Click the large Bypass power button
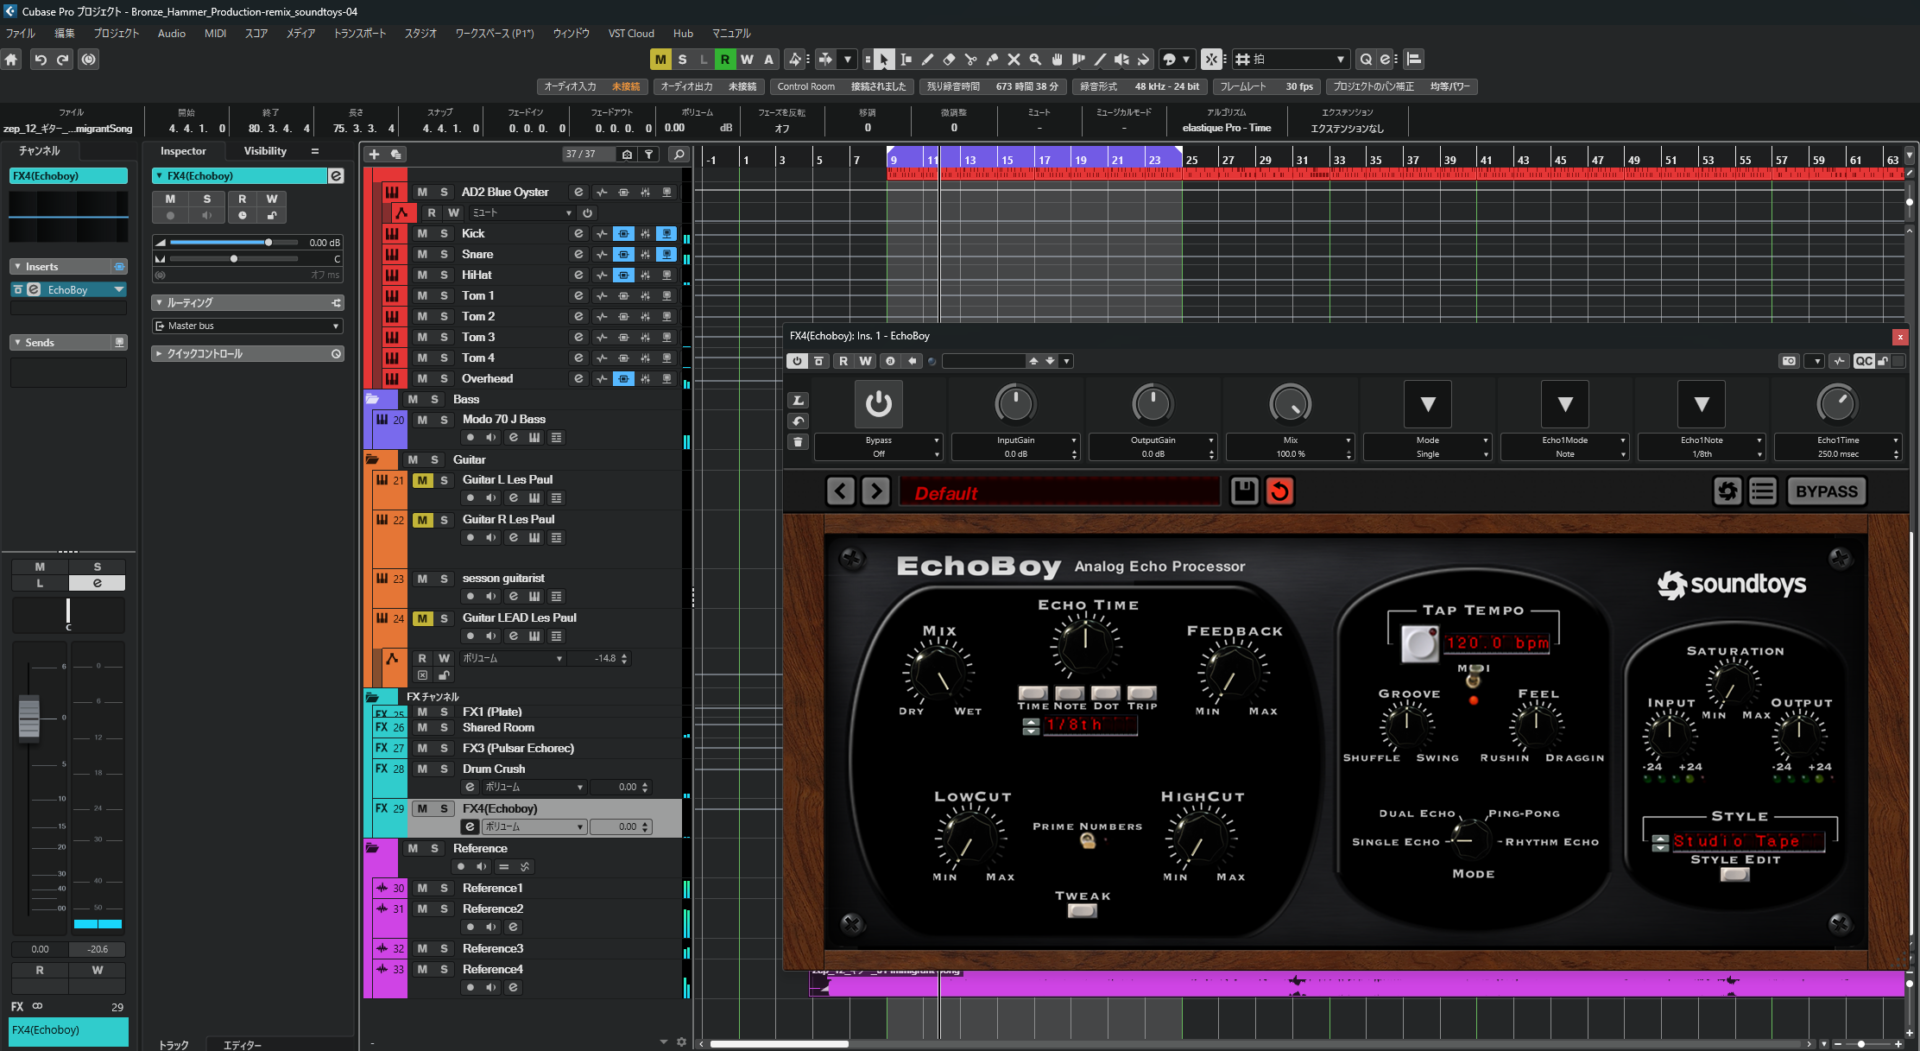1920x1051 pixels. coord(878,404)
